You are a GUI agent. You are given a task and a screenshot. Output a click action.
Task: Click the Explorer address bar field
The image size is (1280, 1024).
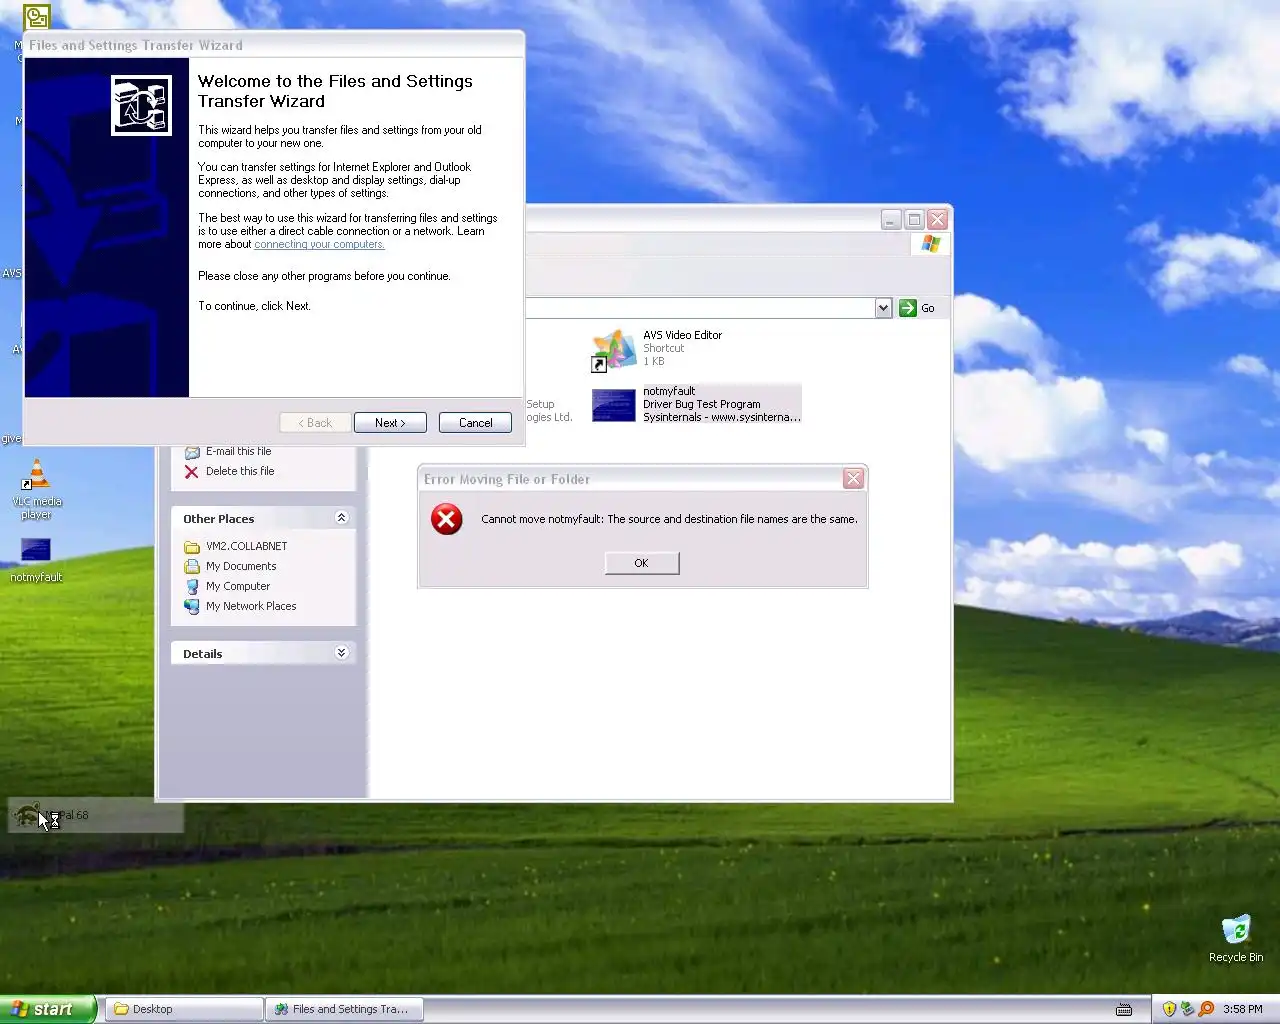point(700,308)
